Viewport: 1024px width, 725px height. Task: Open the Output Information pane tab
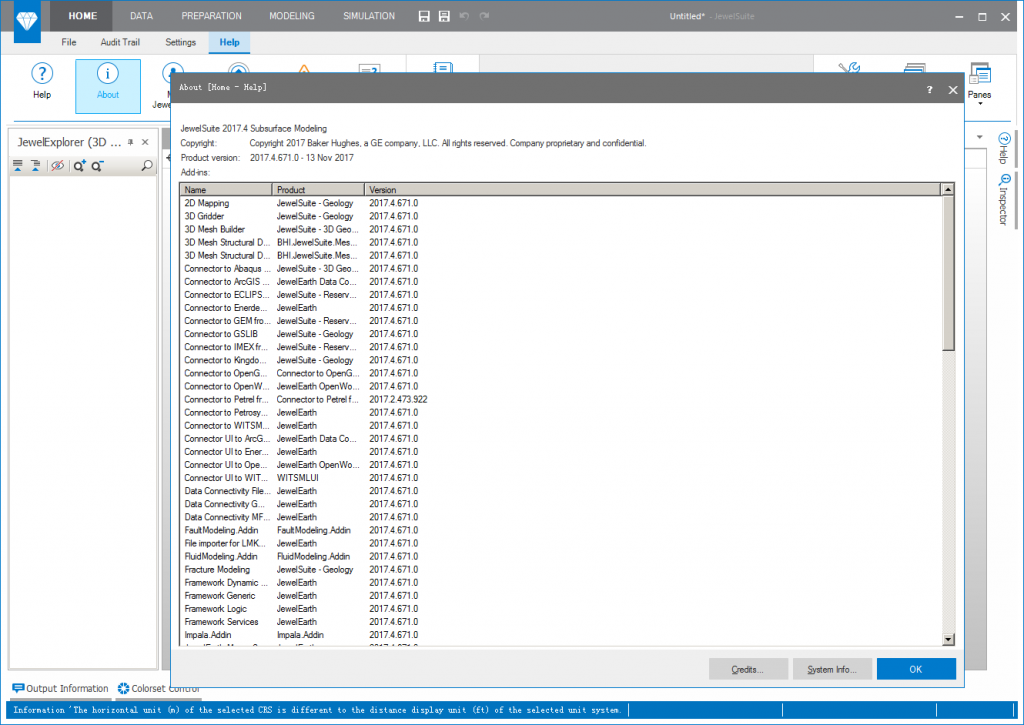pos(61,688)
